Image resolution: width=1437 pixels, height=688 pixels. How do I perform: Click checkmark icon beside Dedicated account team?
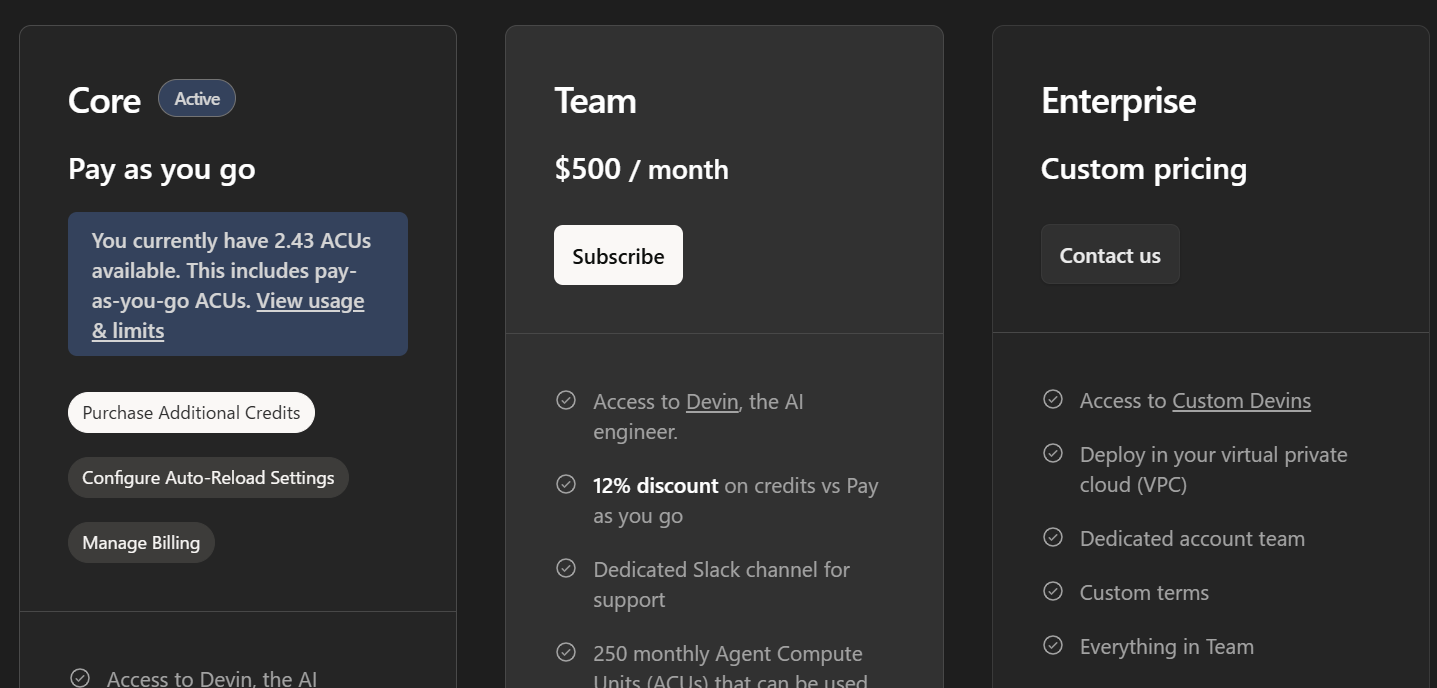(1053, 537)
